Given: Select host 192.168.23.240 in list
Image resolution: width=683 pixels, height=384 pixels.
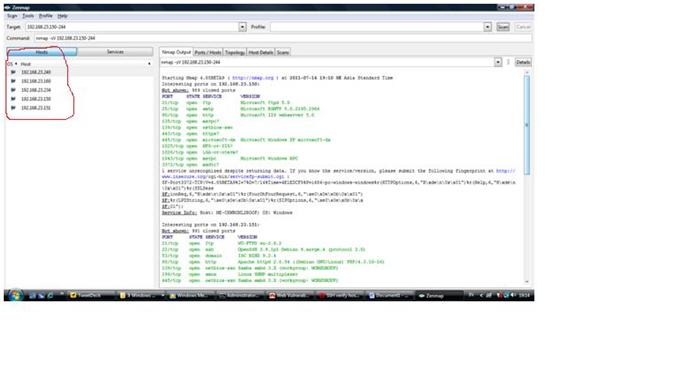Looking at the screenshot, I should 36,72.
